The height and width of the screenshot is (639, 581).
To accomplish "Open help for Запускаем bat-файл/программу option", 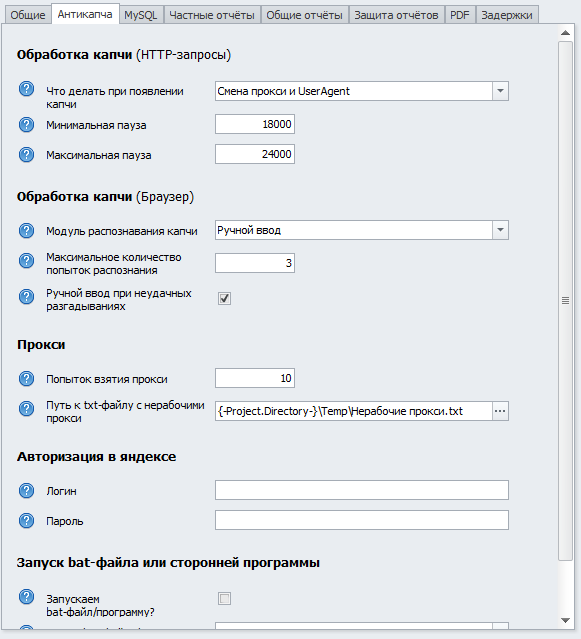I will tap(26, 597).
